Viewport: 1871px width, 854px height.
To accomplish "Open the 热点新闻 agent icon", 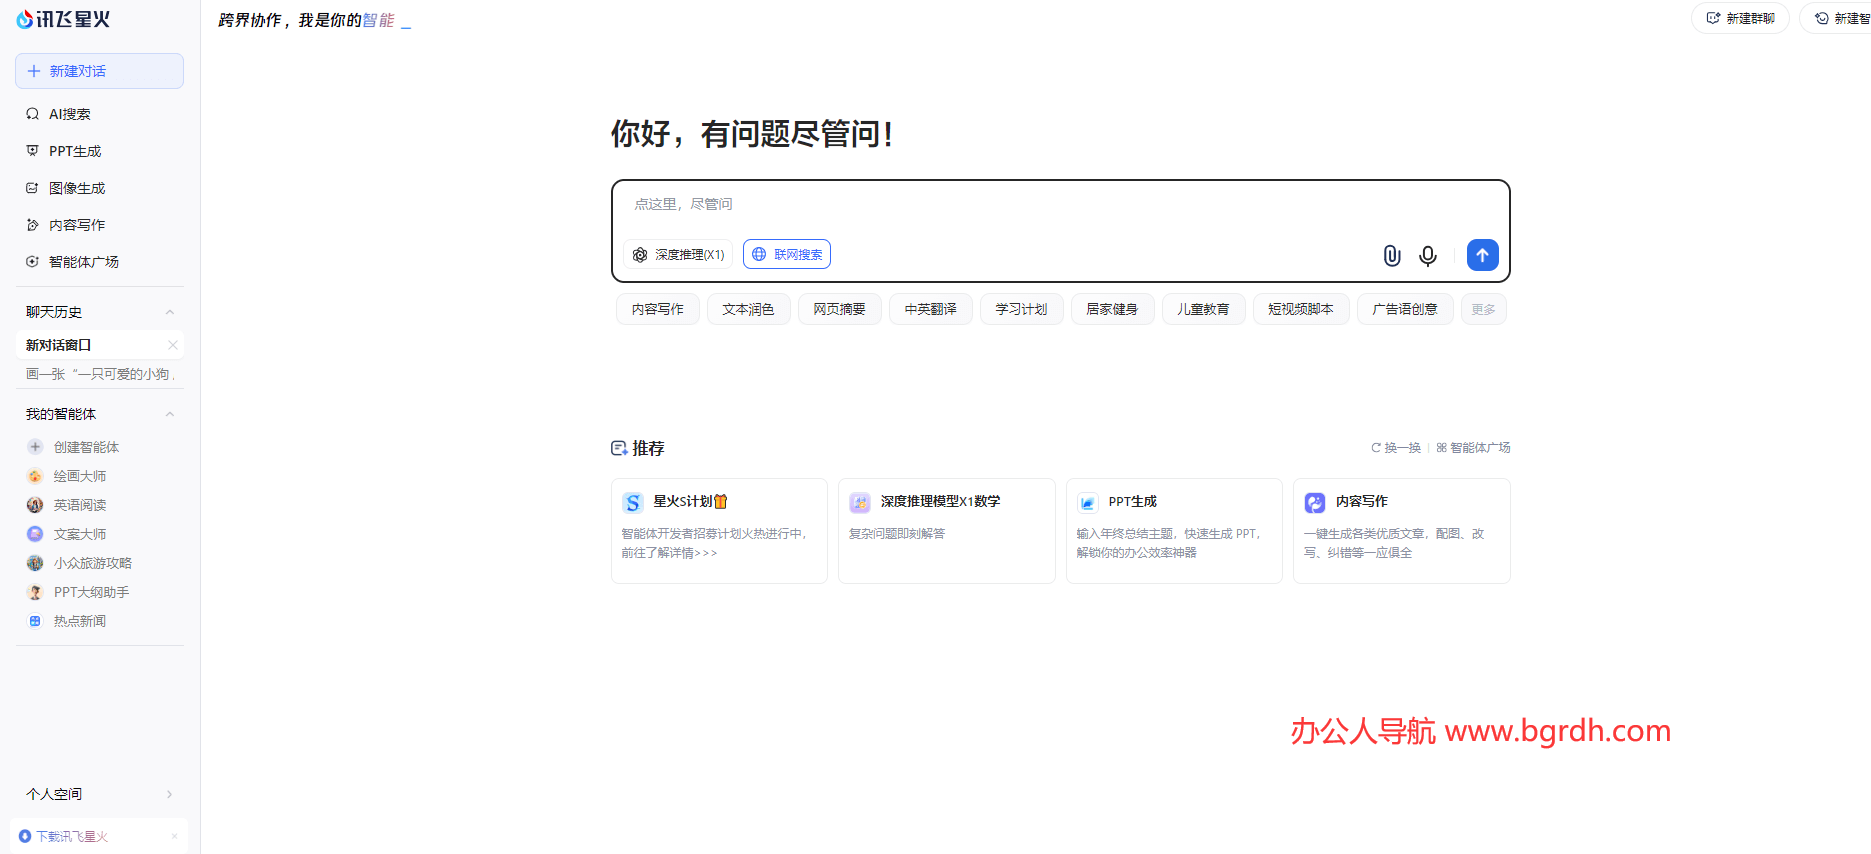I will tap(35, 621).
